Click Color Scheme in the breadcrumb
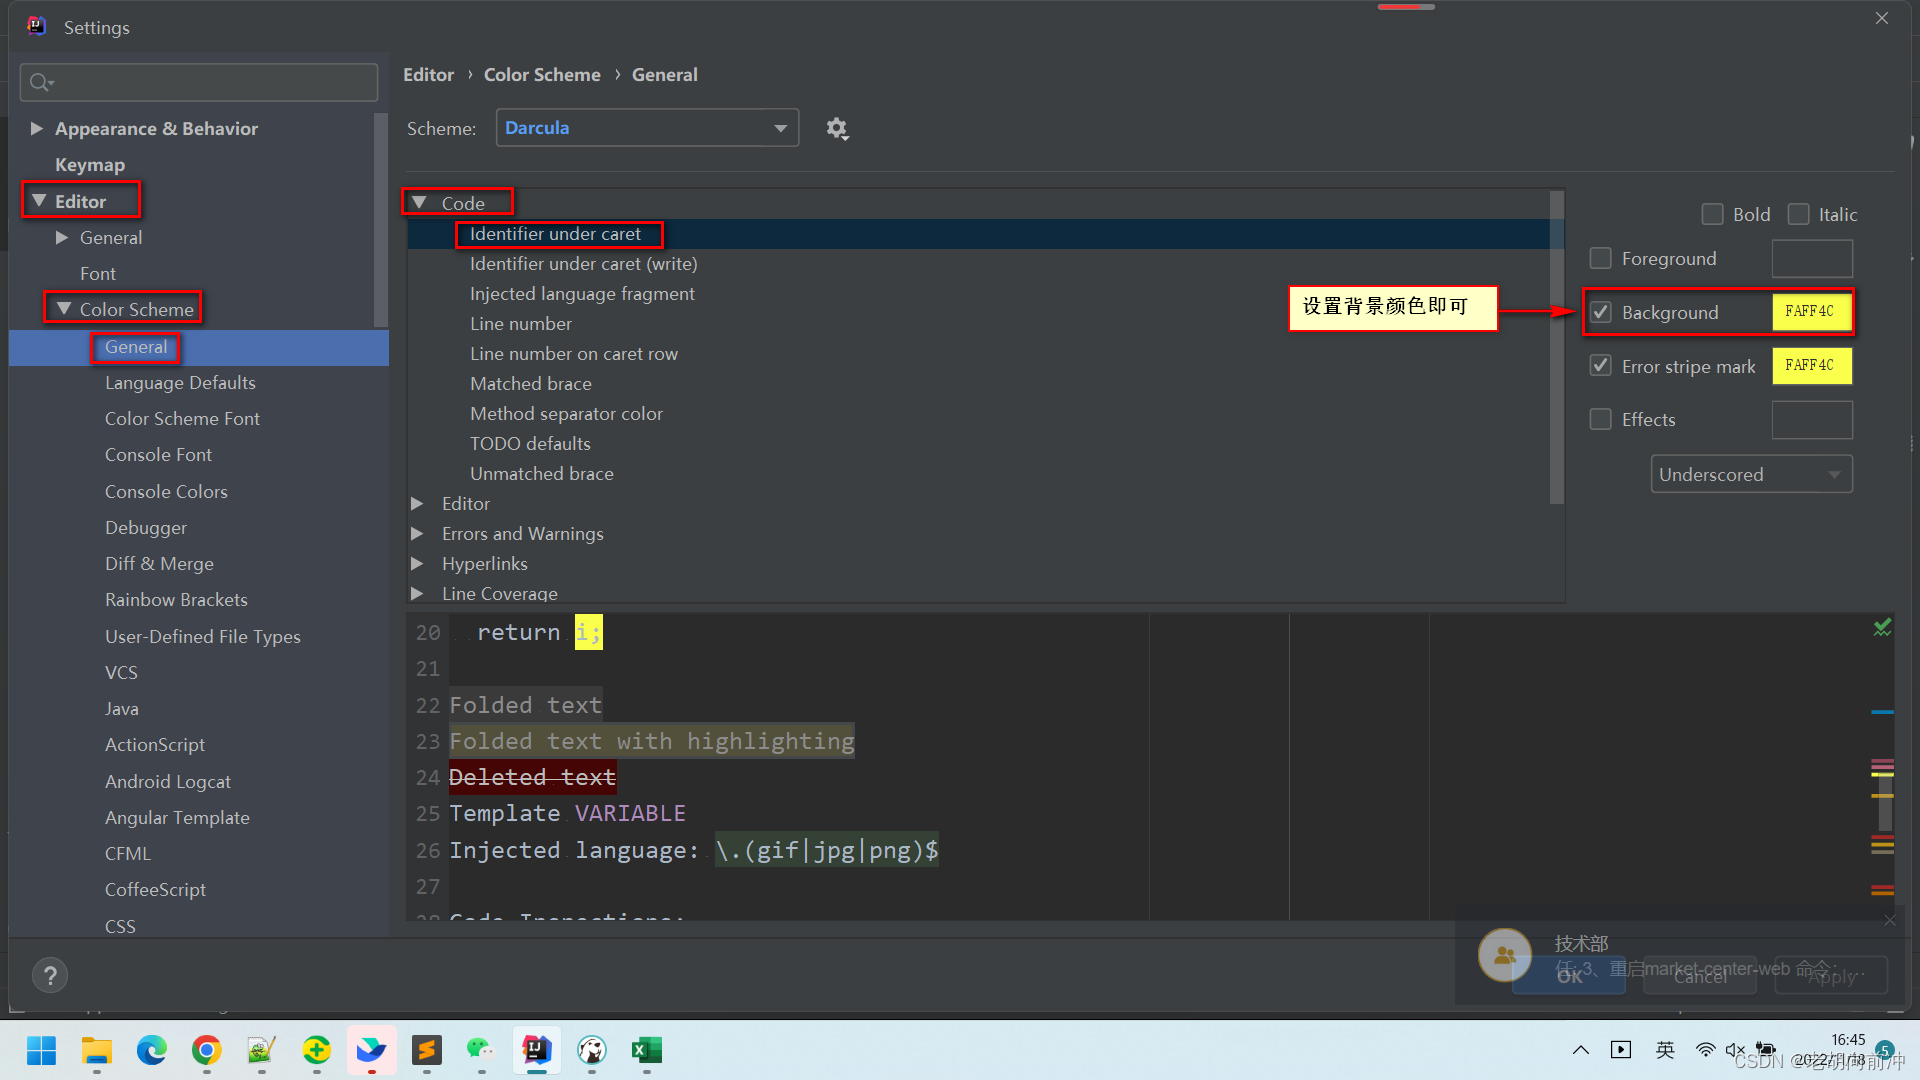Viewport: 1920px width, 1080px height. (542, 75)
